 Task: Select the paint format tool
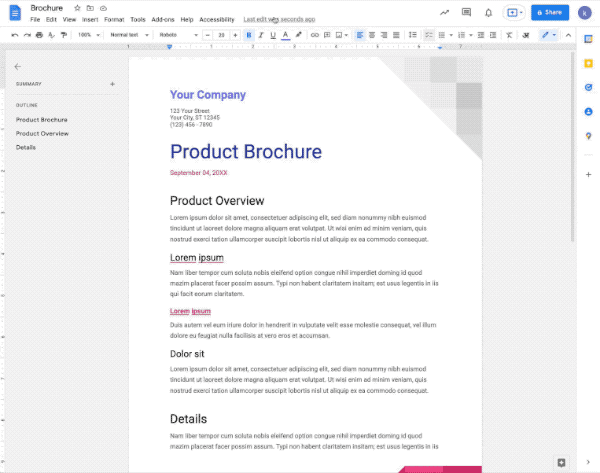64,35
